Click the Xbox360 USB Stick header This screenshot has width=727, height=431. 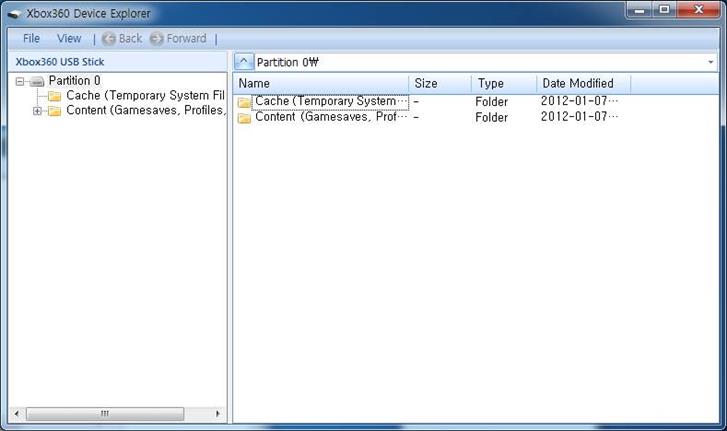pos(60,62)
